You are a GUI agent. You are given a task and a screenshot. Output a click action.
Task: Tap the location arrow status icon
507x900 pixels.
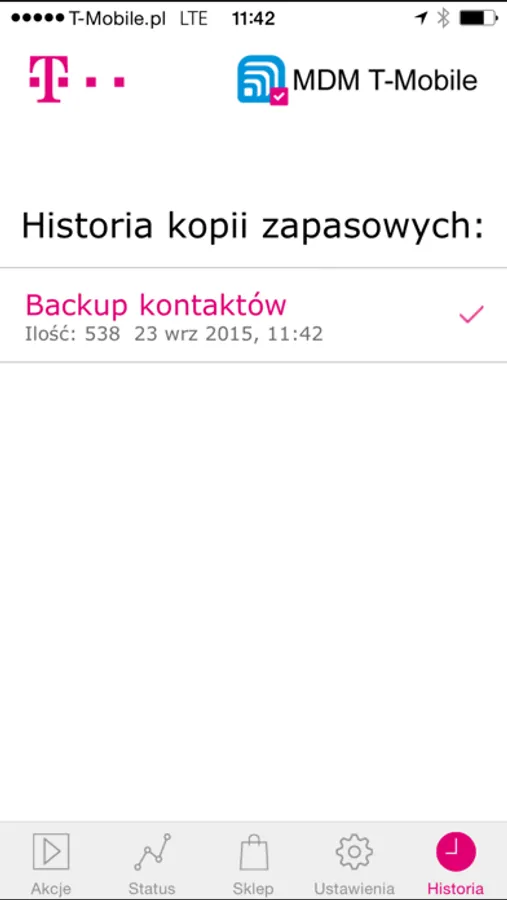(421, 18)
